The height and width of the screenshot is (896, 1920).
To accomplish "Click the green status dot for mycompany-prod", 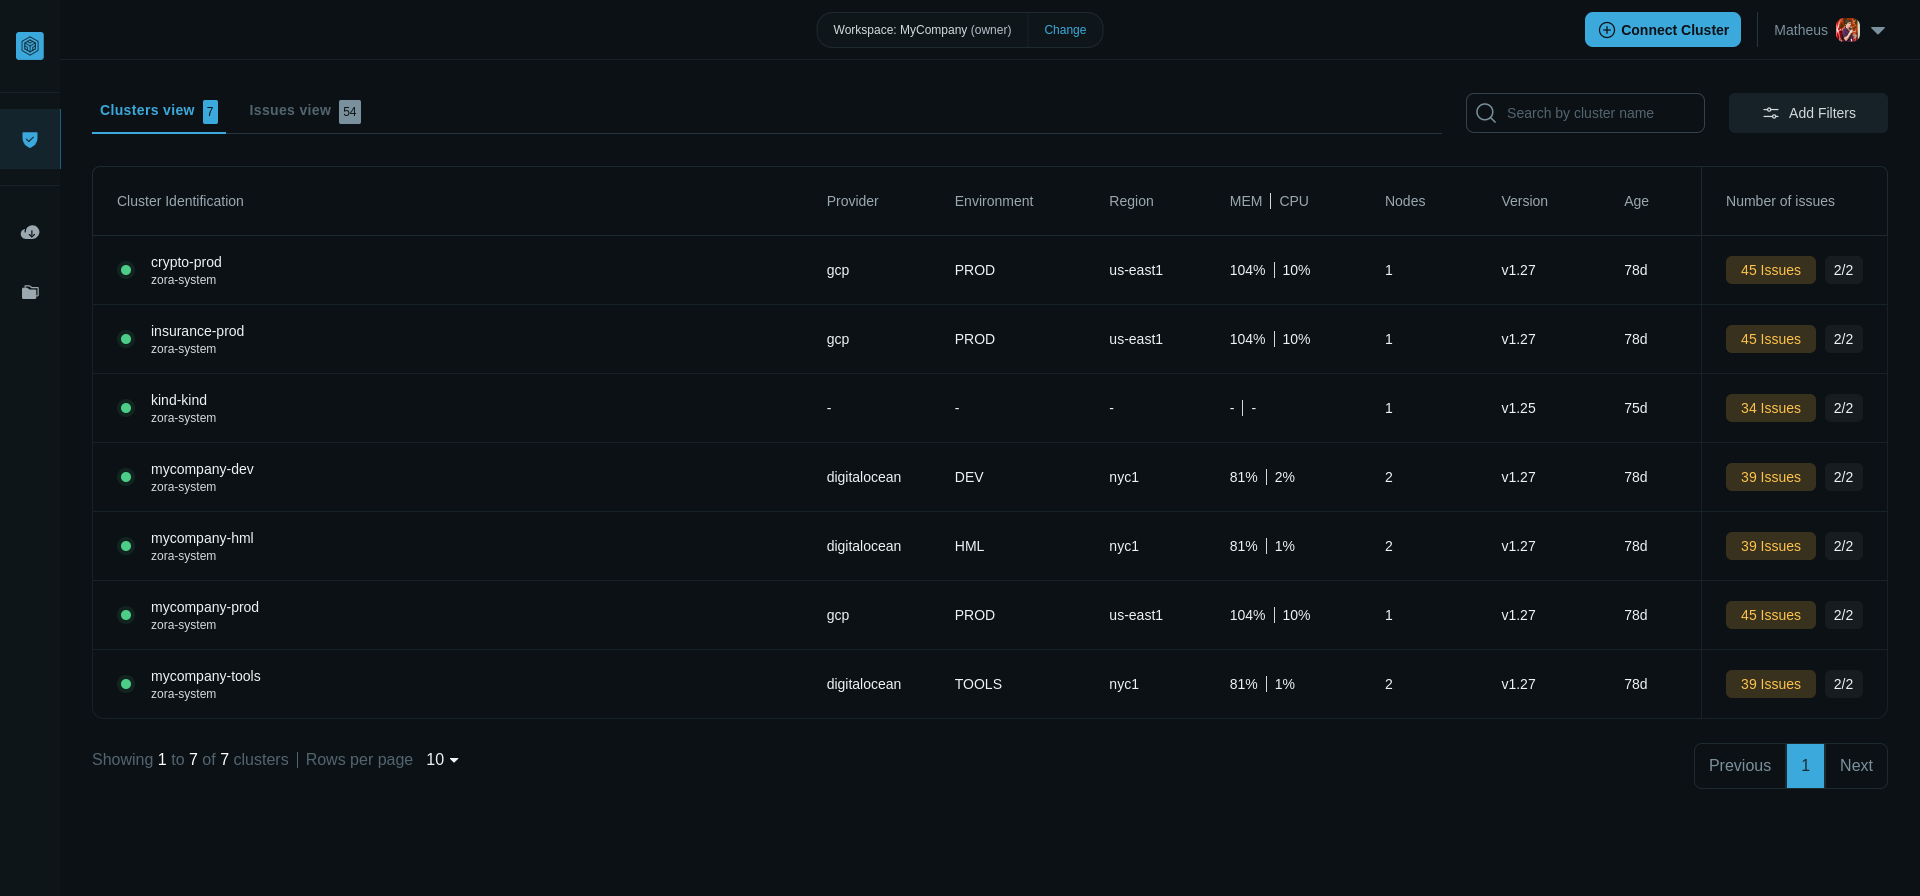I will click(x=126, y=615).
